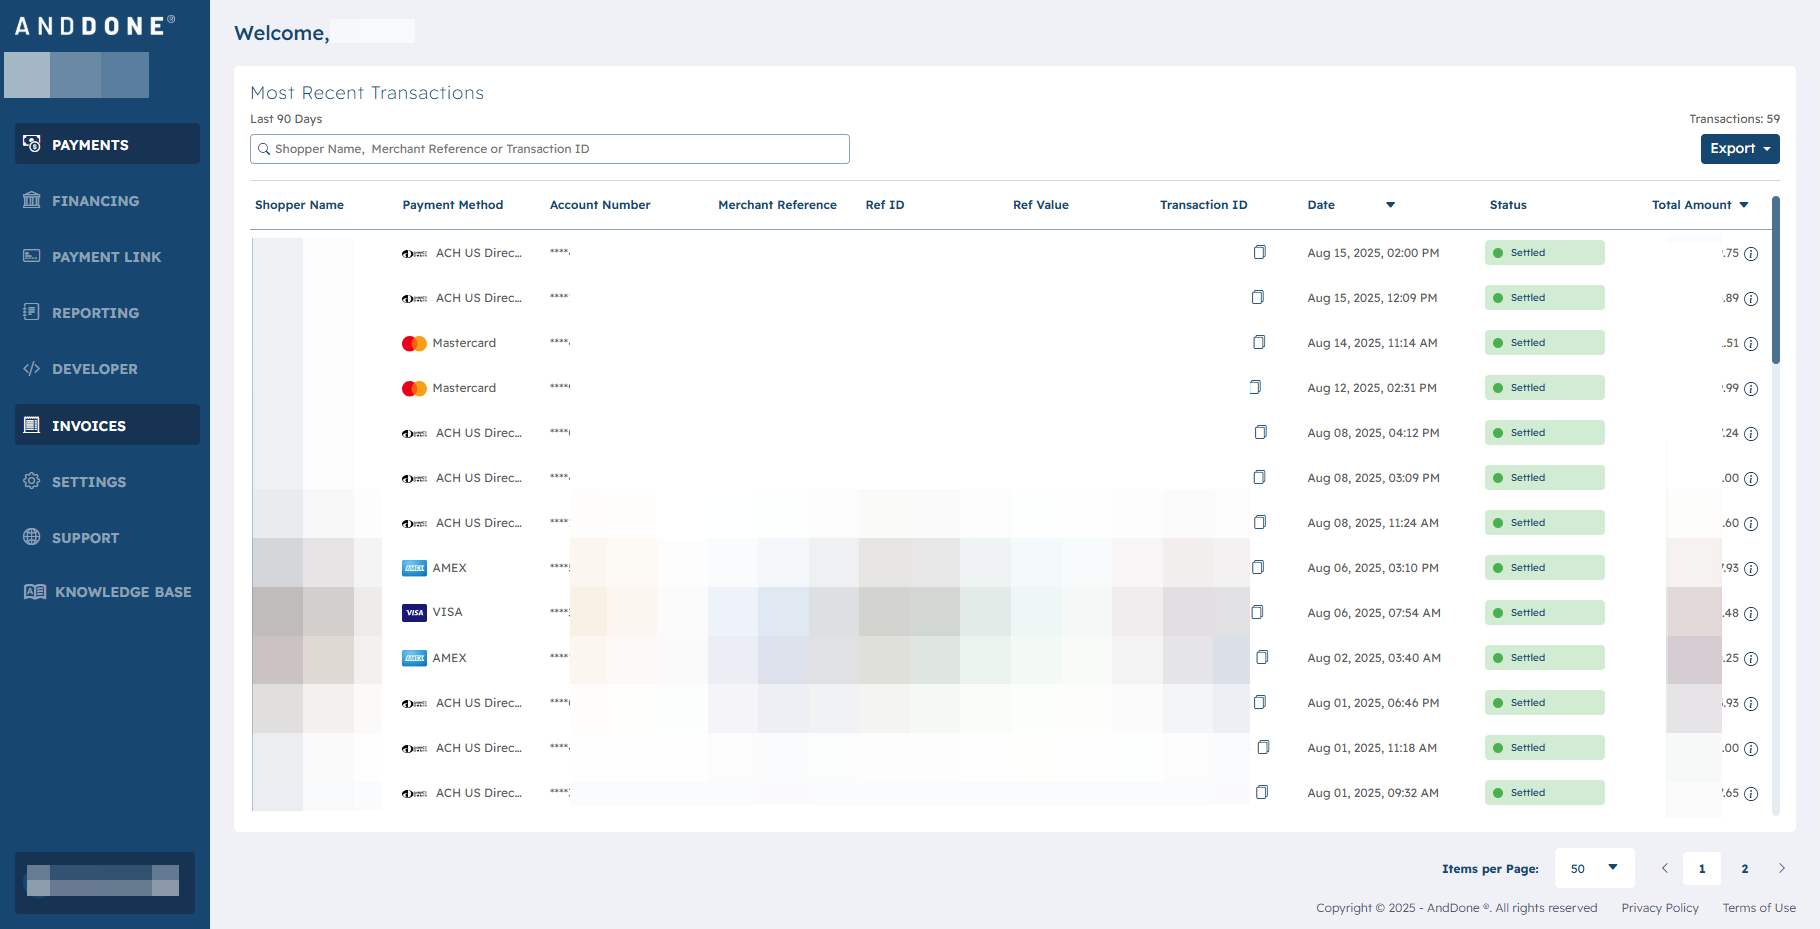Click the transactions table vertical scrollbar
This screenshot has height=929, width=1820.
[1776, 280]
